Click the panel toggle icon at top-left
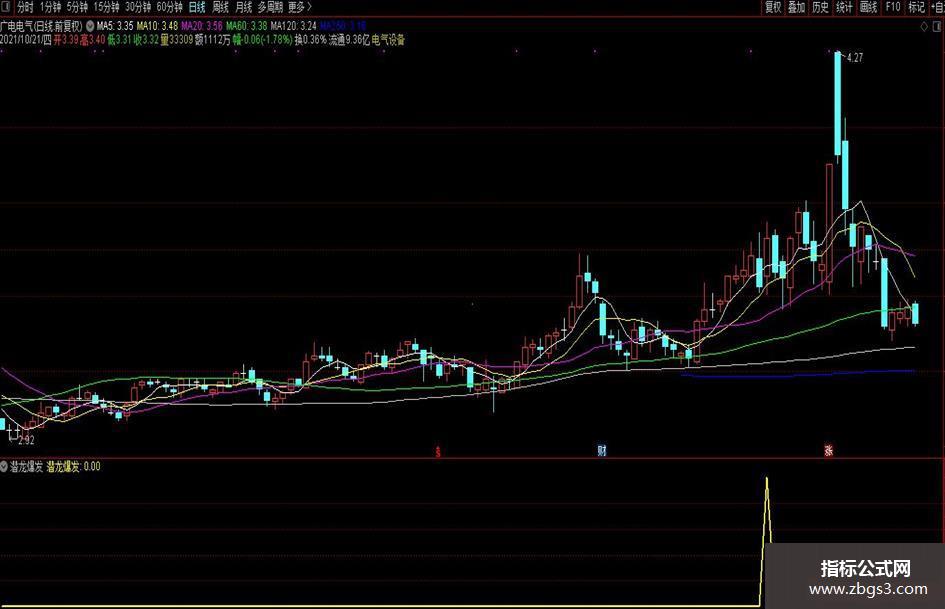945x609 pixels. (x=6, y=7)
